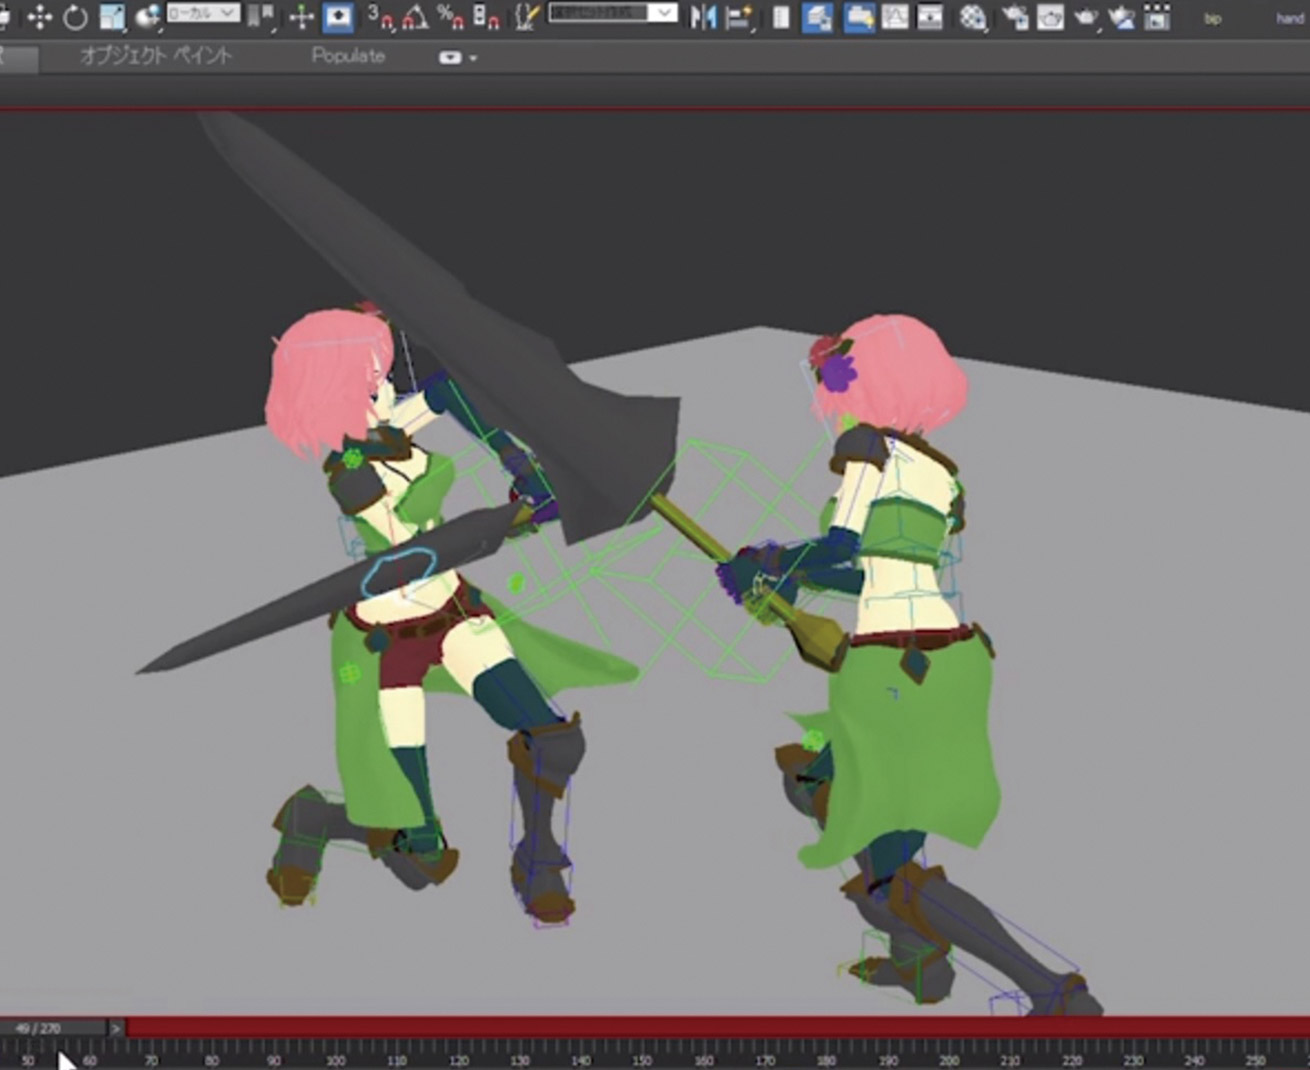
Task: Toggle the Angle Snap magnet
Action: (x=415, y=16)
